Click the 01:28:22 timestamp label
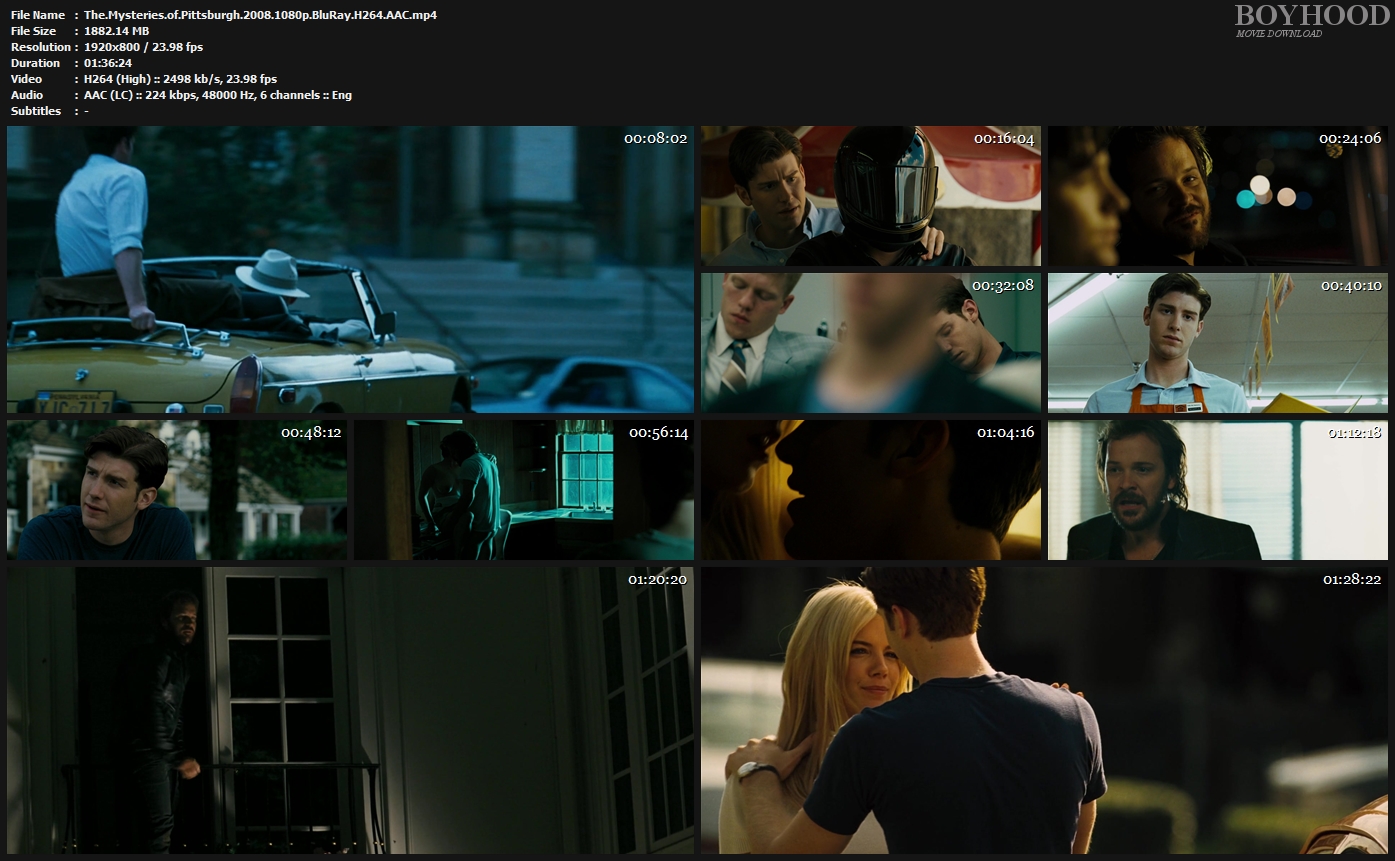 pos(1352,580)
